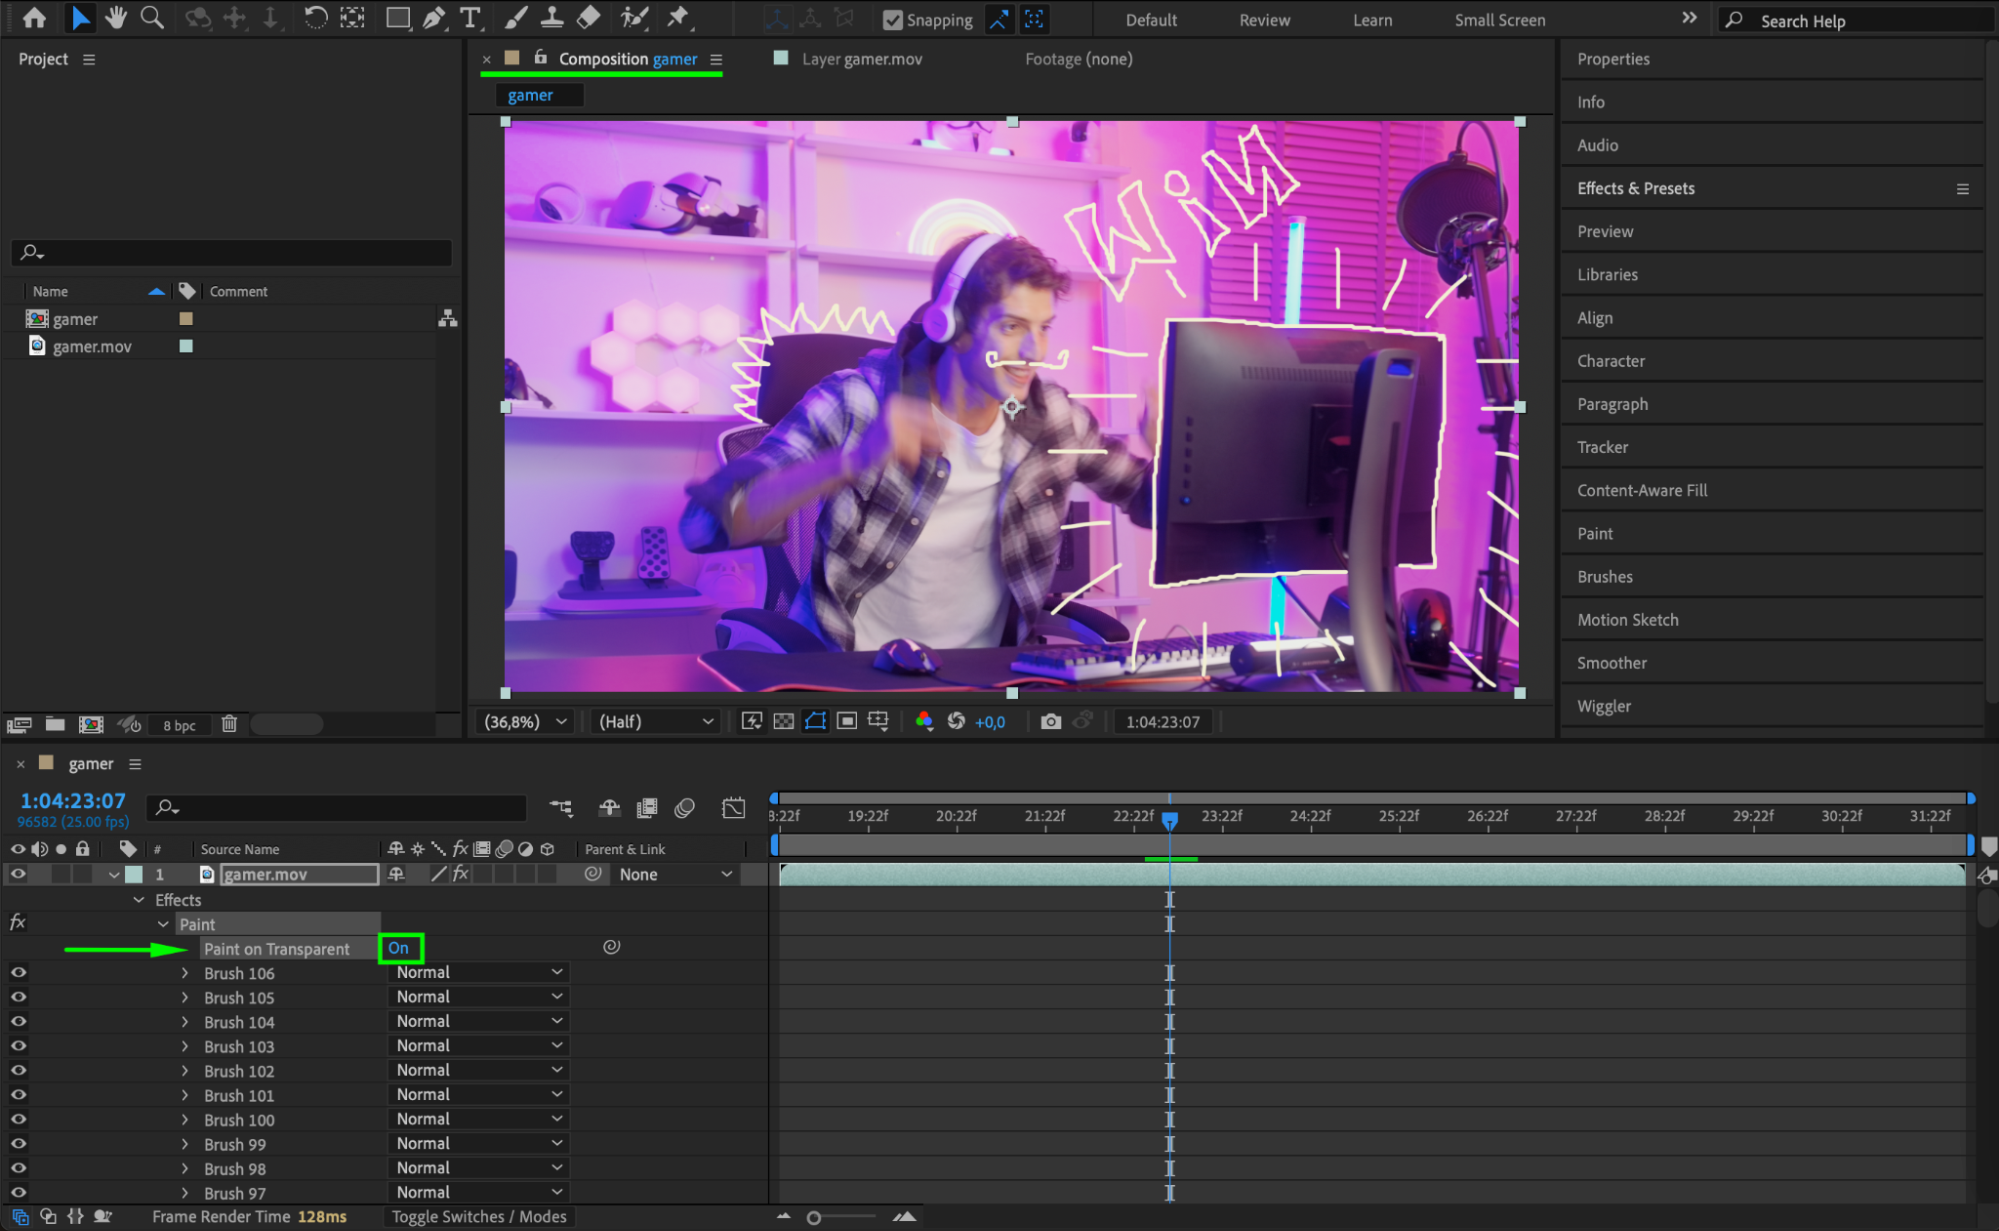Click the Home icon
The width and height of the screenshot is (1999, 1231).
[34, 17]
